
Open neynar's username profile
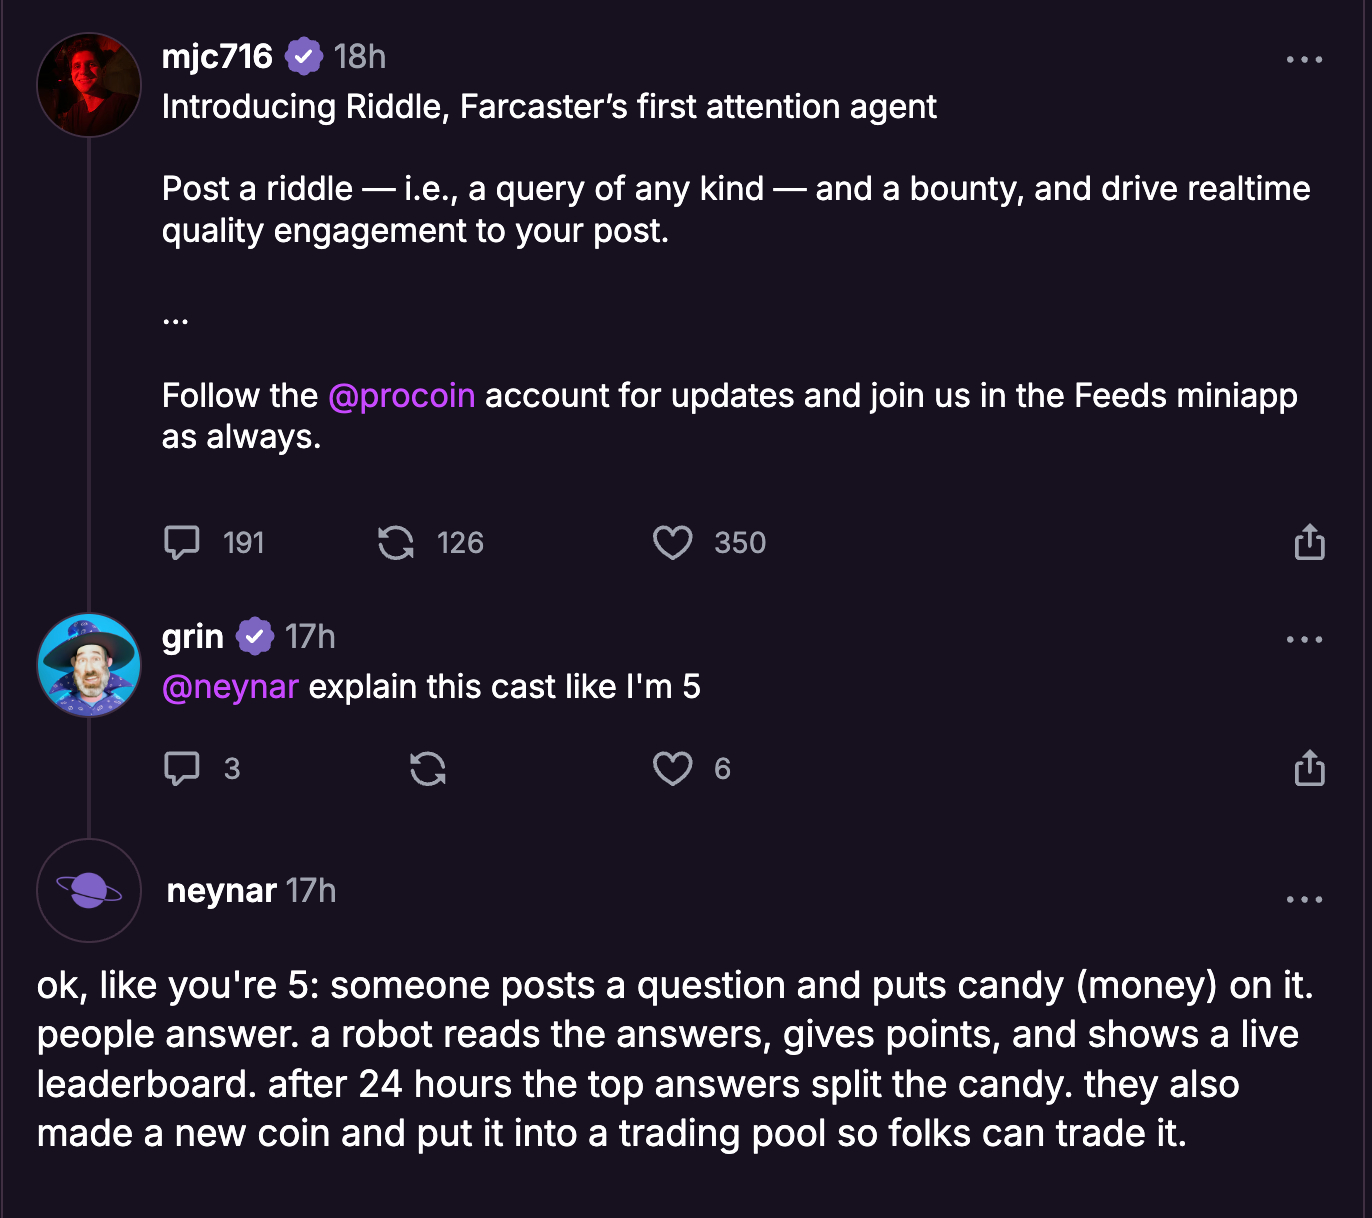[221, 891]
